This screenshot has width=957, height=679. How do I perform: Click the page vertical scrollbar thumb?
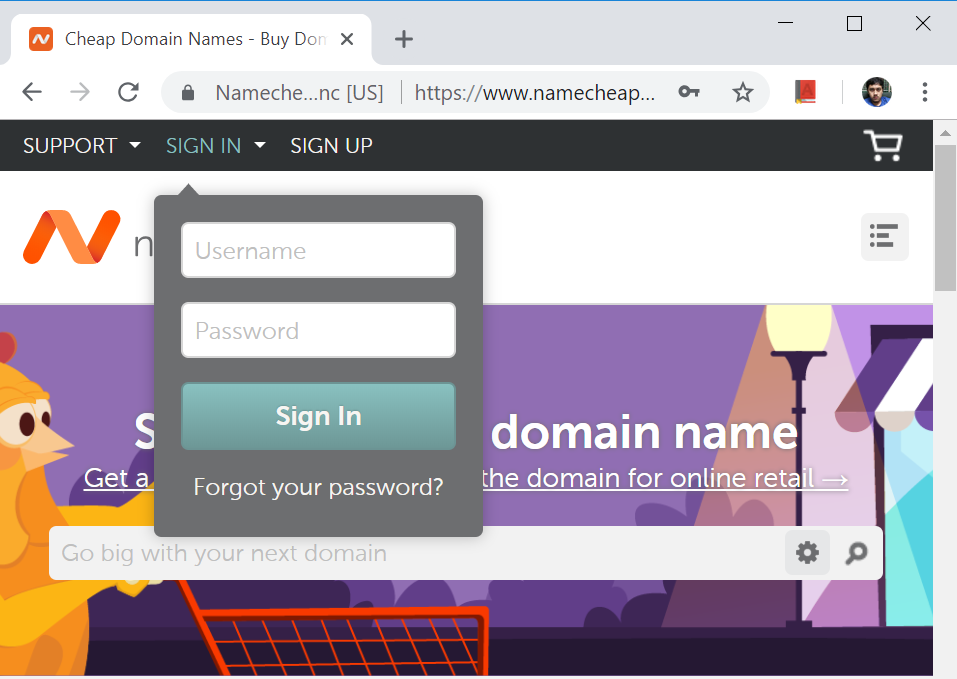coord(945,218)
